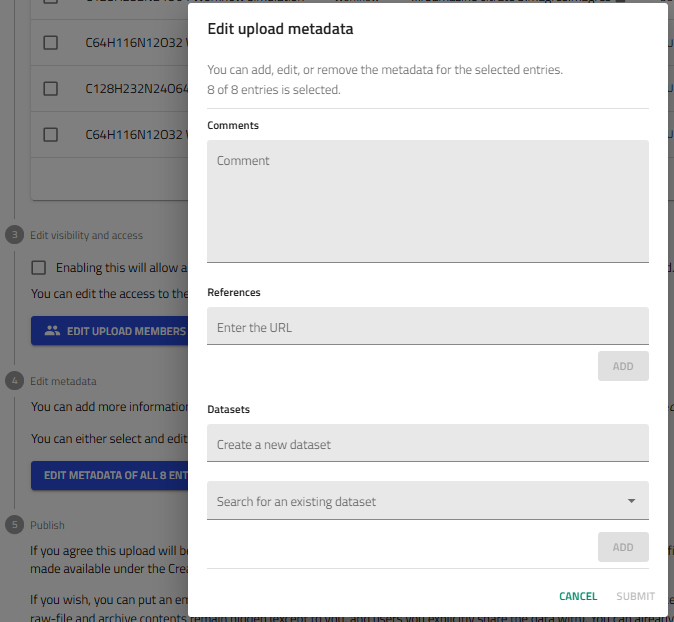Click the people icon on Edit Upload Members
Screen dimensions: 674x622
pos(52,331)
